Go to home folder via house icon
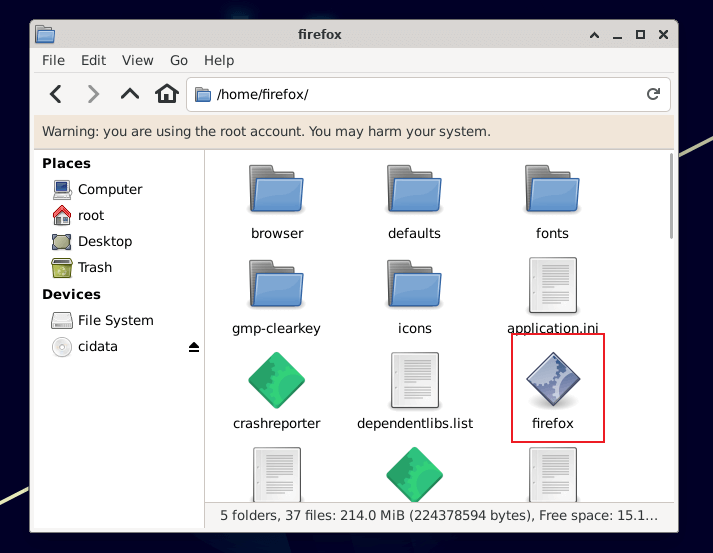Image resolution: width=713 pixels, height=553 pixels. coord(167,94)
